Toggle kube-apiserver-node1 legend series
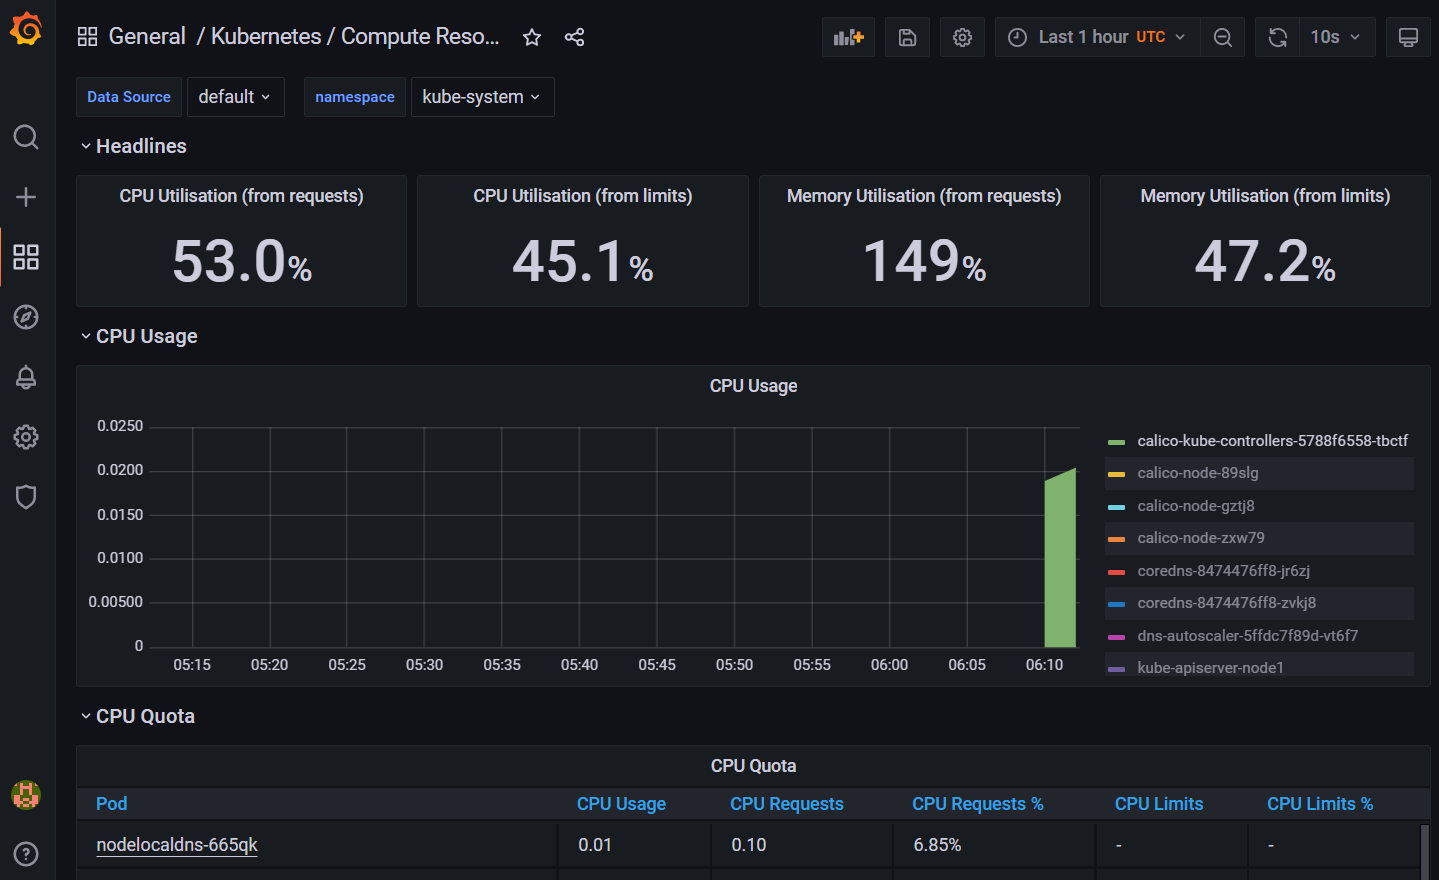The height and width of the screenshot is (880, 1439). coord(1210,668)
